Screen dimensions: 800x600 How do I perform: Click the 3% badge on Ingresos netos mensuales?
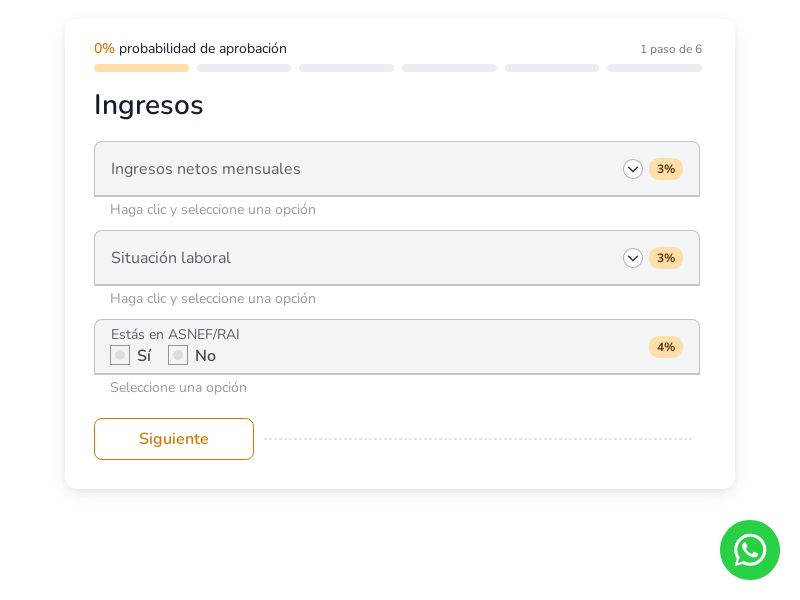[x=665, y=169]
